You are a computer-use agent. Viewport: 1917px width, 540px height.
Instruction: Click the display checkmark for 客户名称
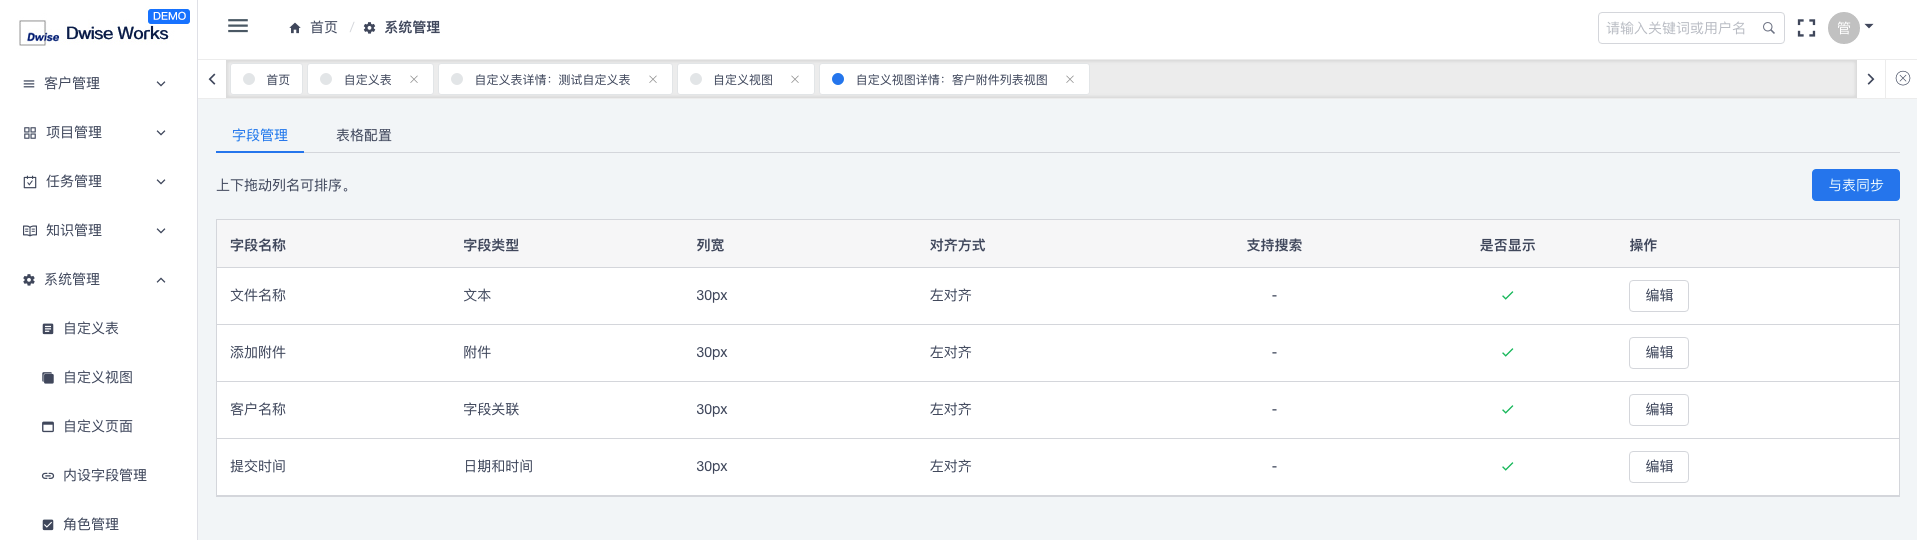tap(1507, 410)
